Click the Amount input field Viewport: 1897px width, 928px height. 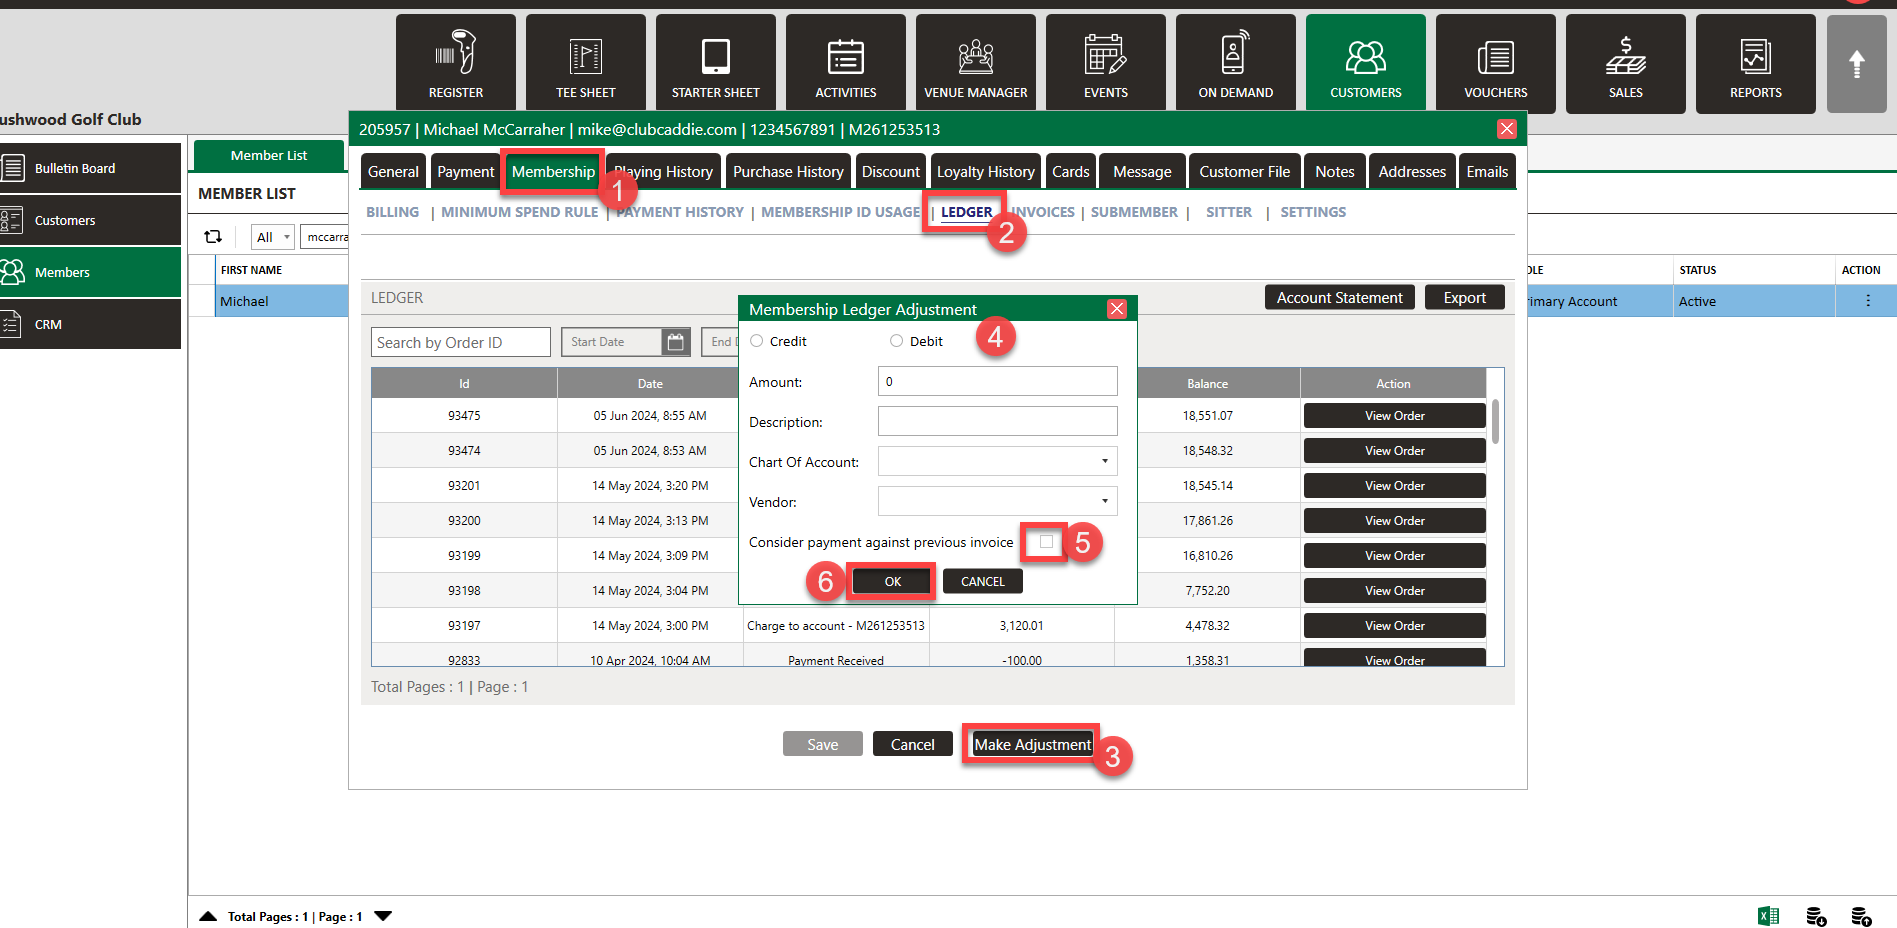997,381
